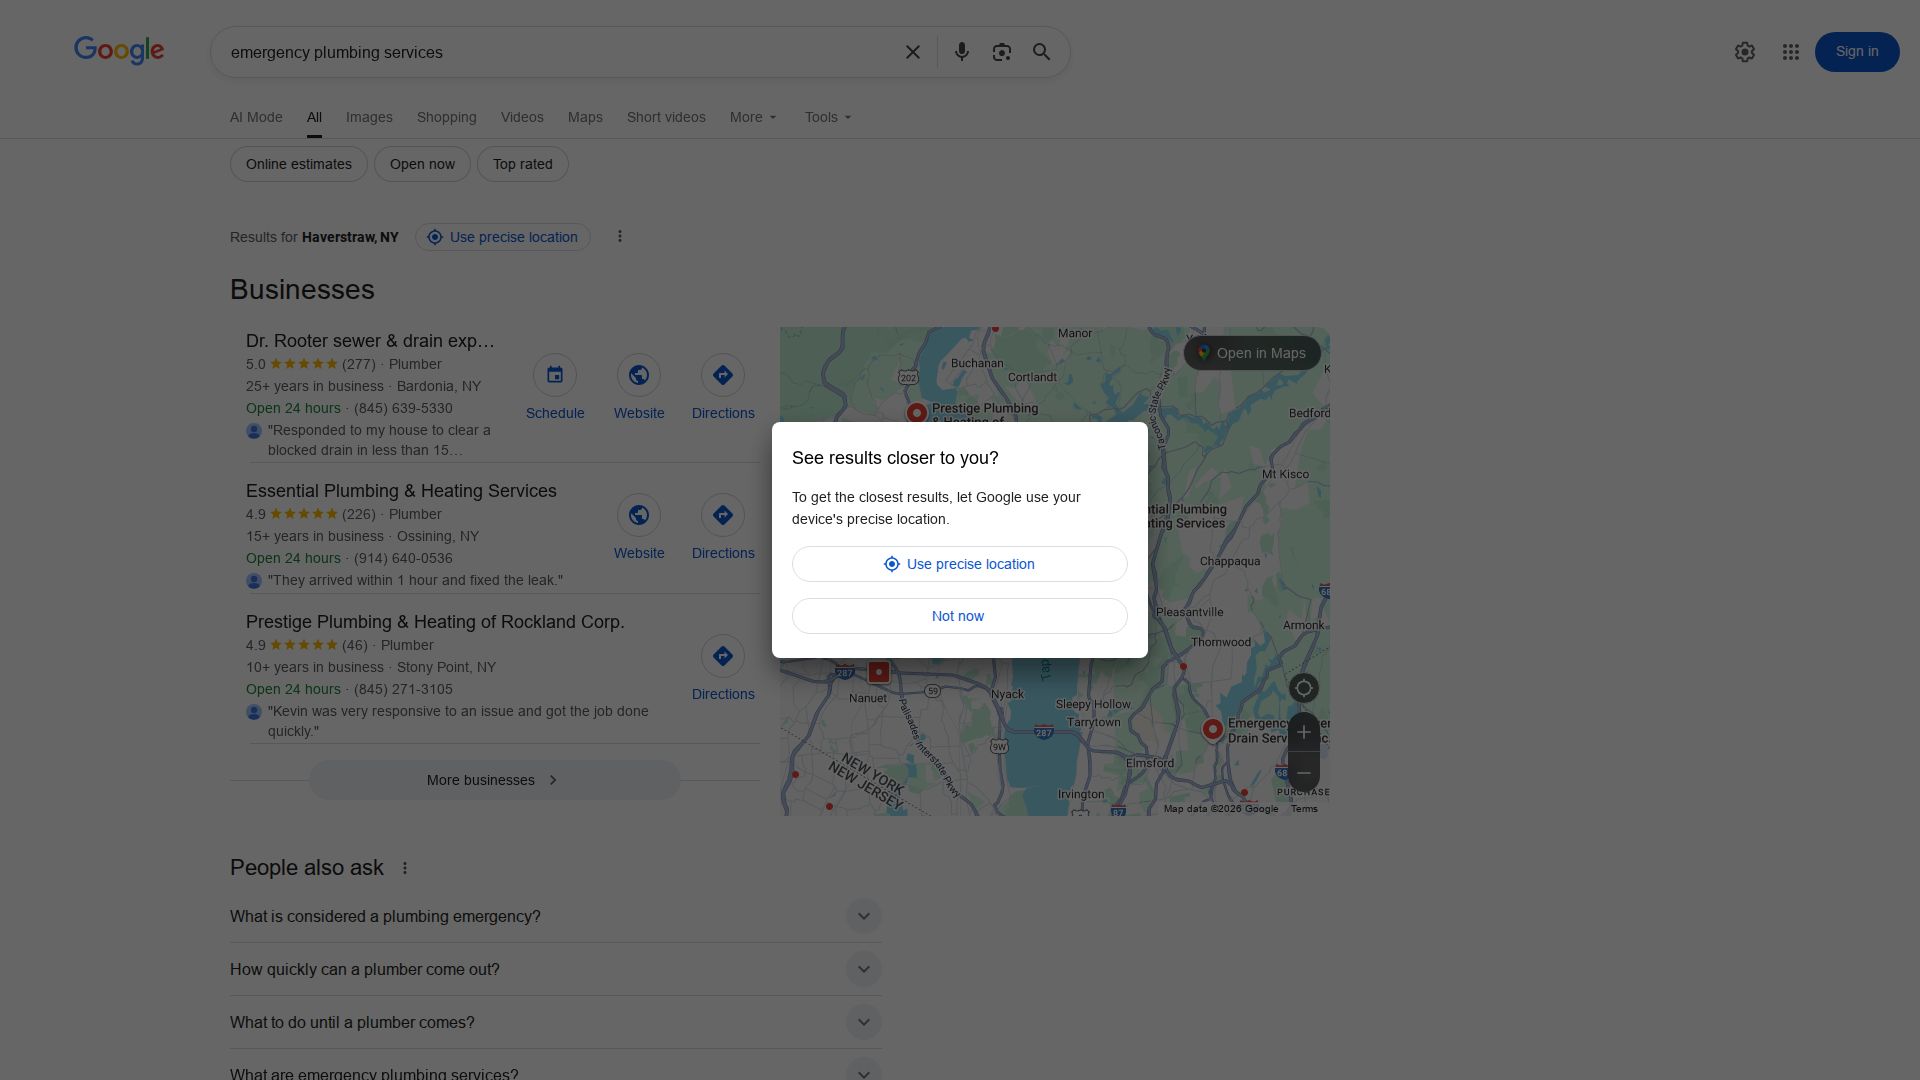Open results in Google Maps
The image size is (1920, 1080).
click(x=1251, y=352)
